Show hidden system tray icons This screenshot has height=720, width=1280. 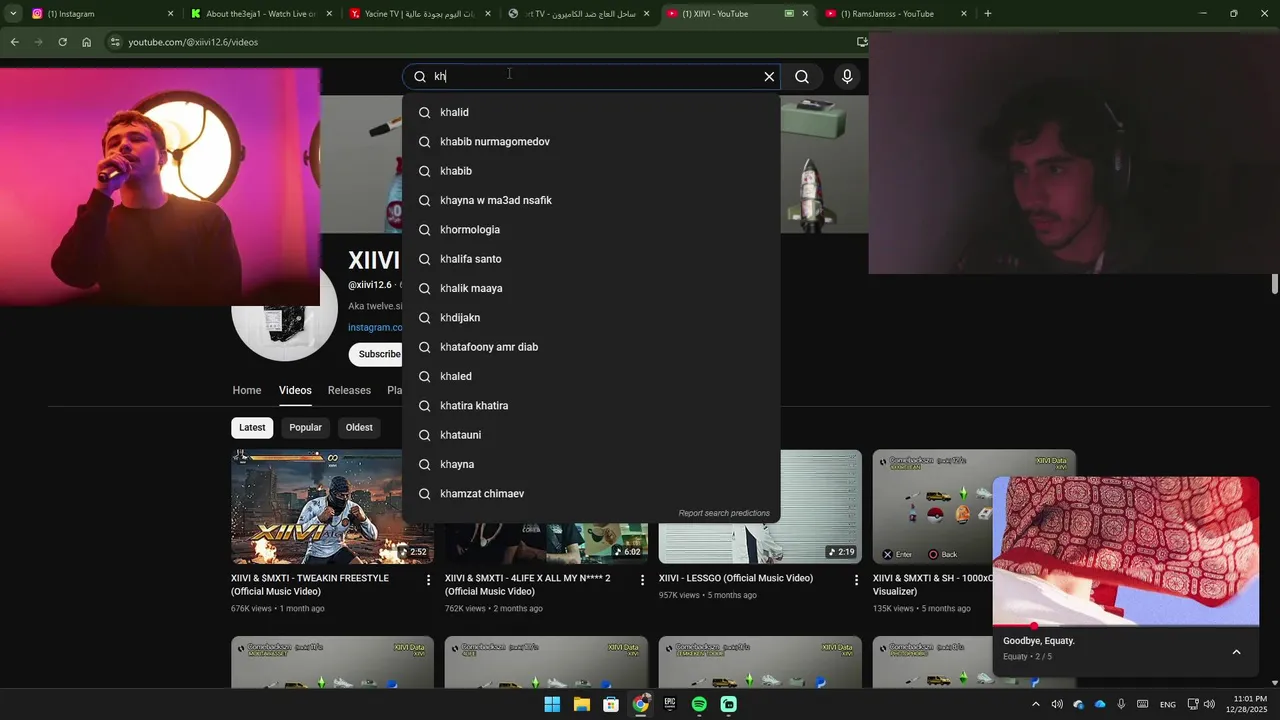(x=1035, y=705)
